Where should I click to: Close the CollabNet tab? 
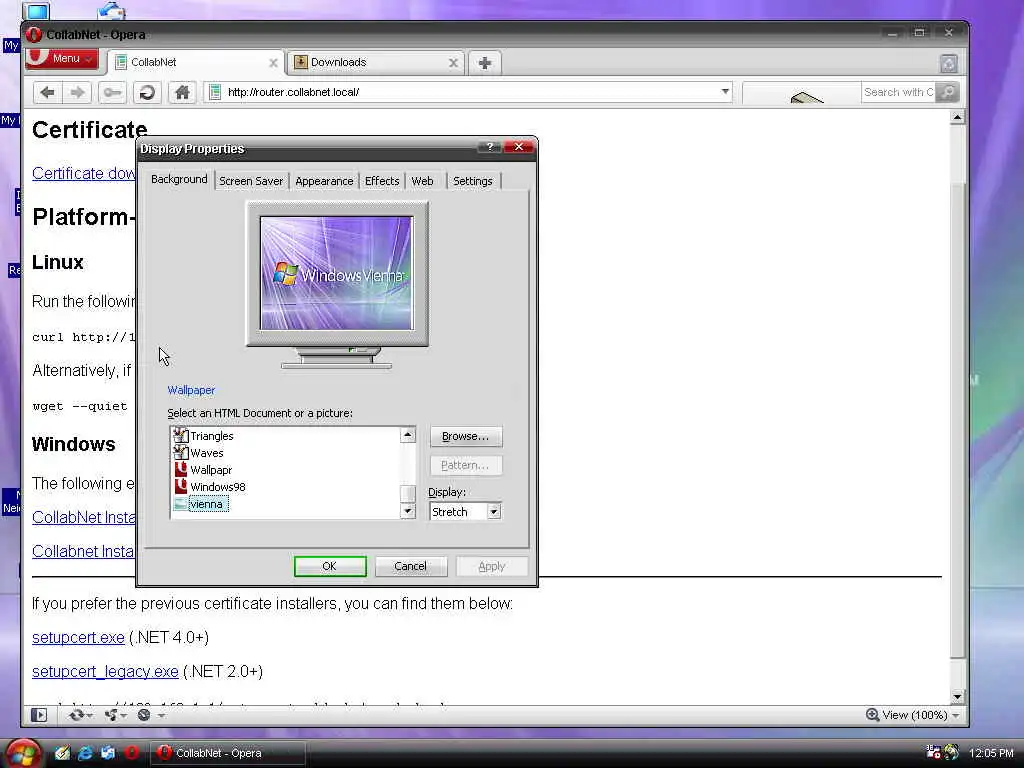click(x=273, y=63)
